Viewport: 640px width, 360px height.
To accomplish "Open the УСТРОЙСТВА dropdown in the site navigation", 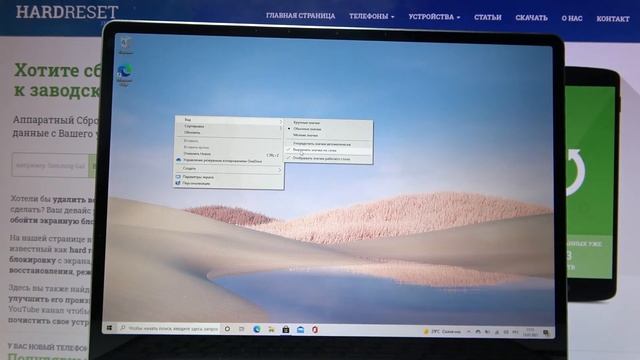I will pyautogui.click(x=434, y=17).
